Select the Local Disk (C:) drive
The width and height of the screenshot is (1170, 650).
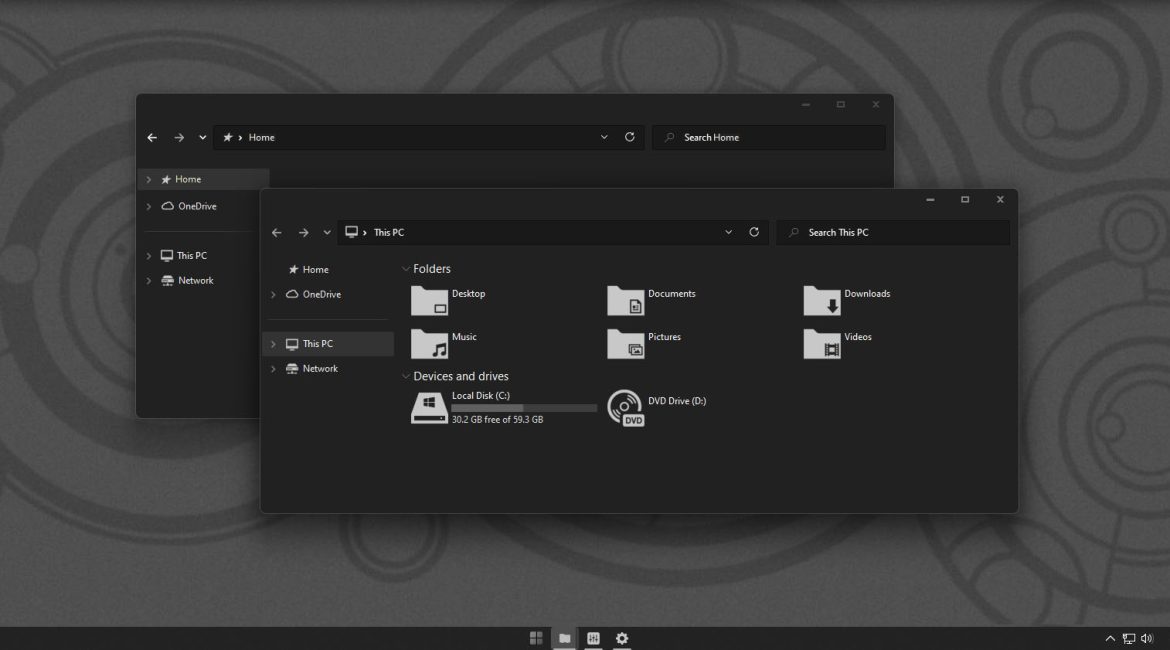(x=430, y=407)
